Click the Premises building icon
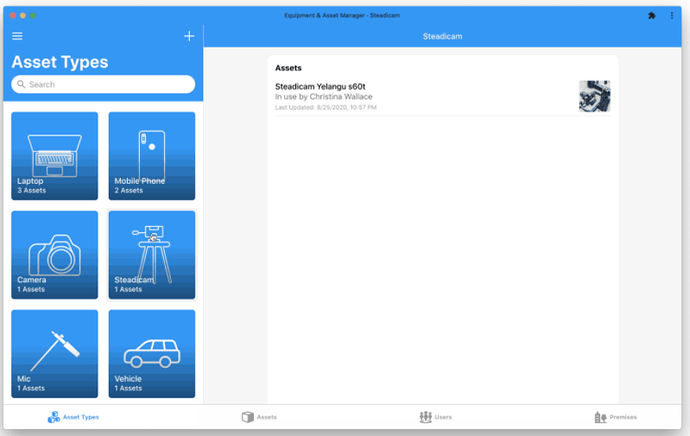Viewport: 690px width, 436px height. (600, 417)
